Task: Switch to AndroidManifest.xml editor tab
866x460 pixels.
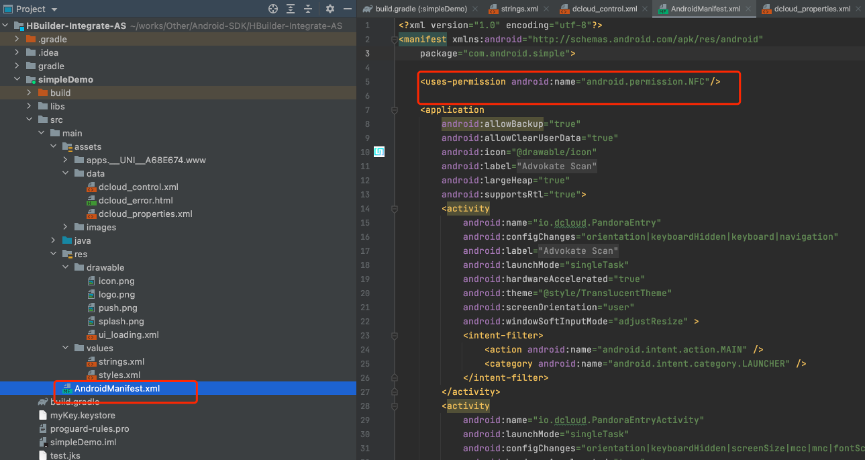Action: pyautogui.click(x=705, y=9)
